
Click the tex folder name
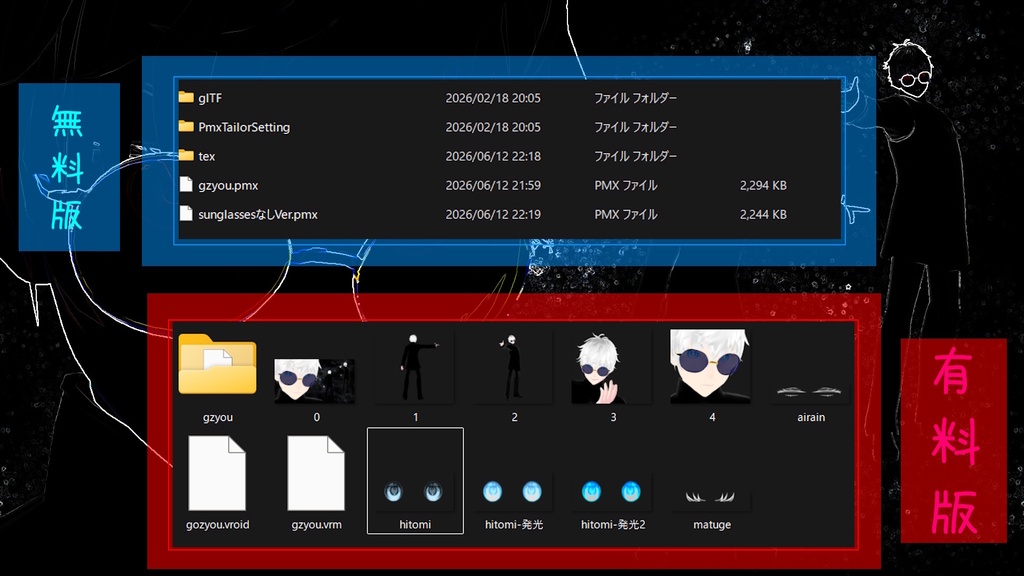206,156
